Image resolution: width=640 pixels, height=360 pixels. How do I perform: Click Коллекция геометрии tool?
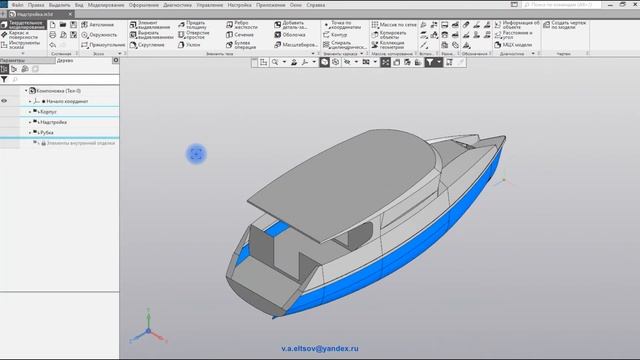tap(388, 44)
